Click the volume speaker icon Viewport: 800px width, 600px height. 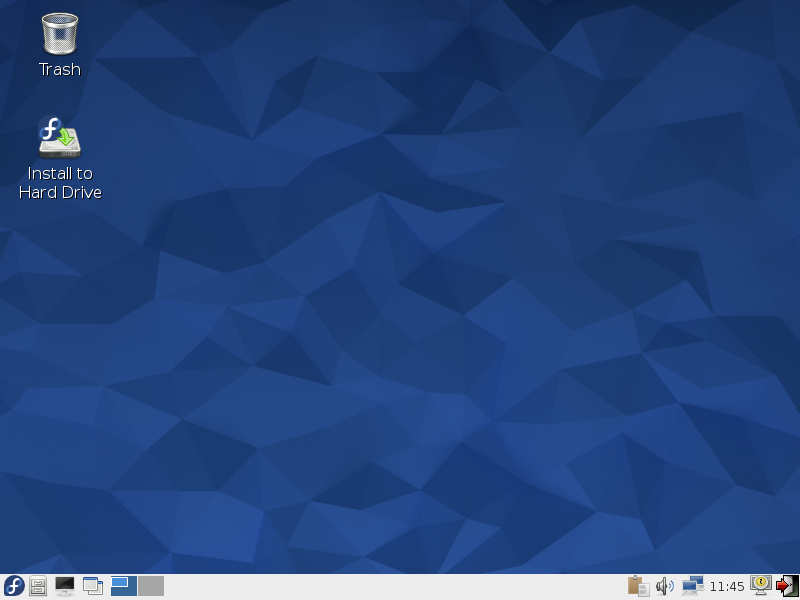click(x=664, y=586)
